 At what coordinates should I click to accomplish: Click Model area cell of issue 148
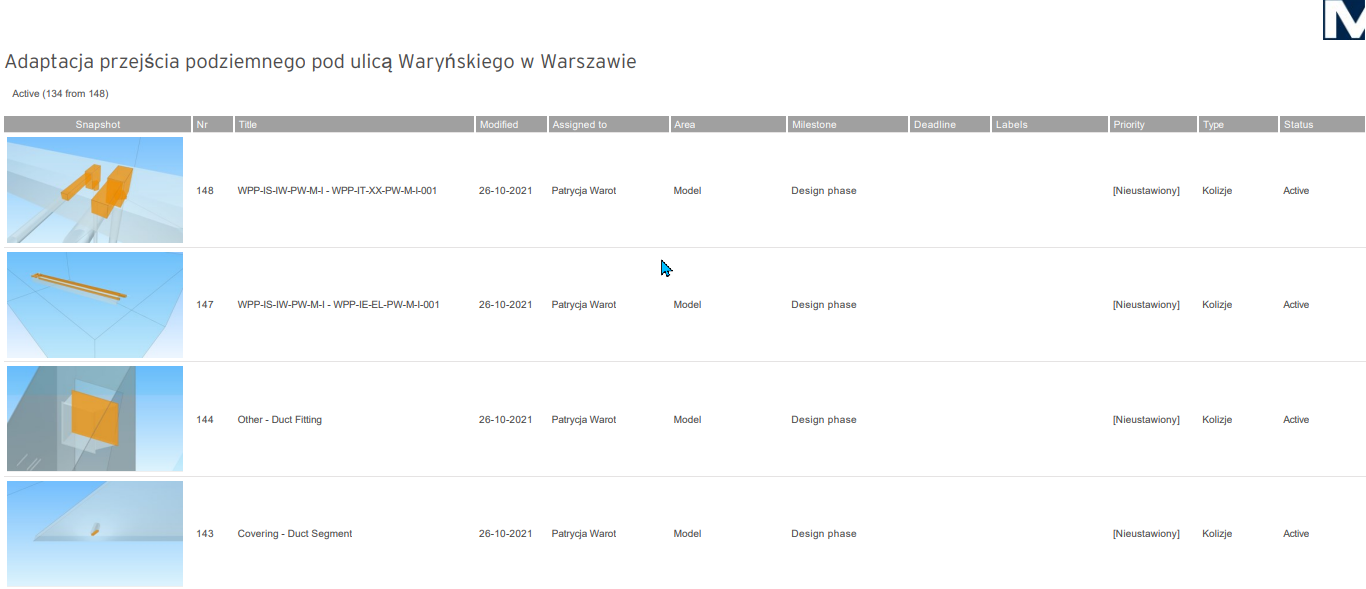click(687, 190)
